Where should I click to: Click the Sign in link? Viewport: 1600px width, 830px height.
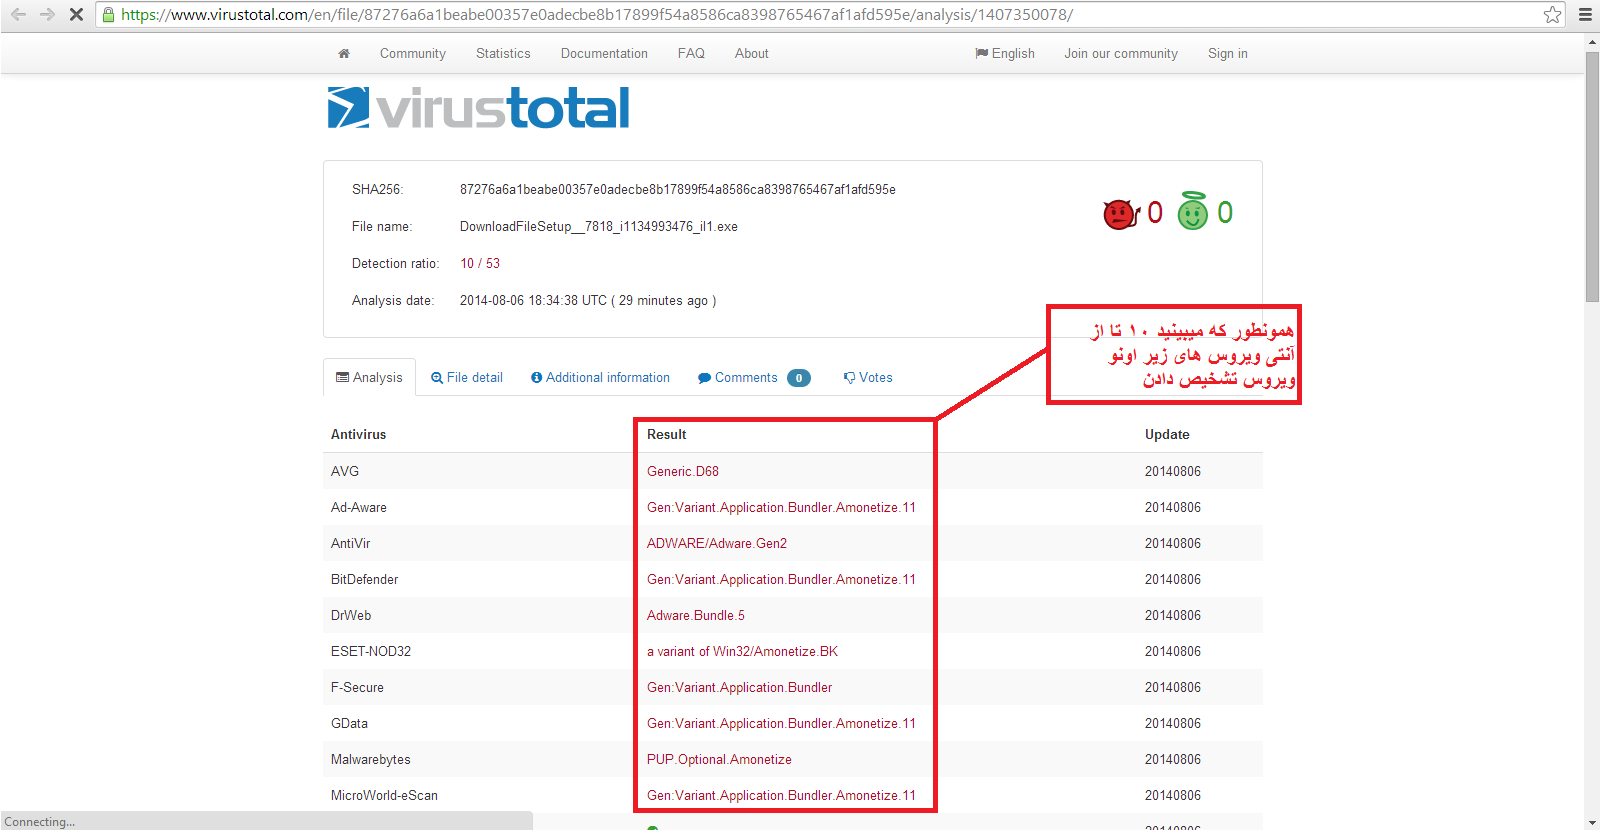[x=1227, y=54]
